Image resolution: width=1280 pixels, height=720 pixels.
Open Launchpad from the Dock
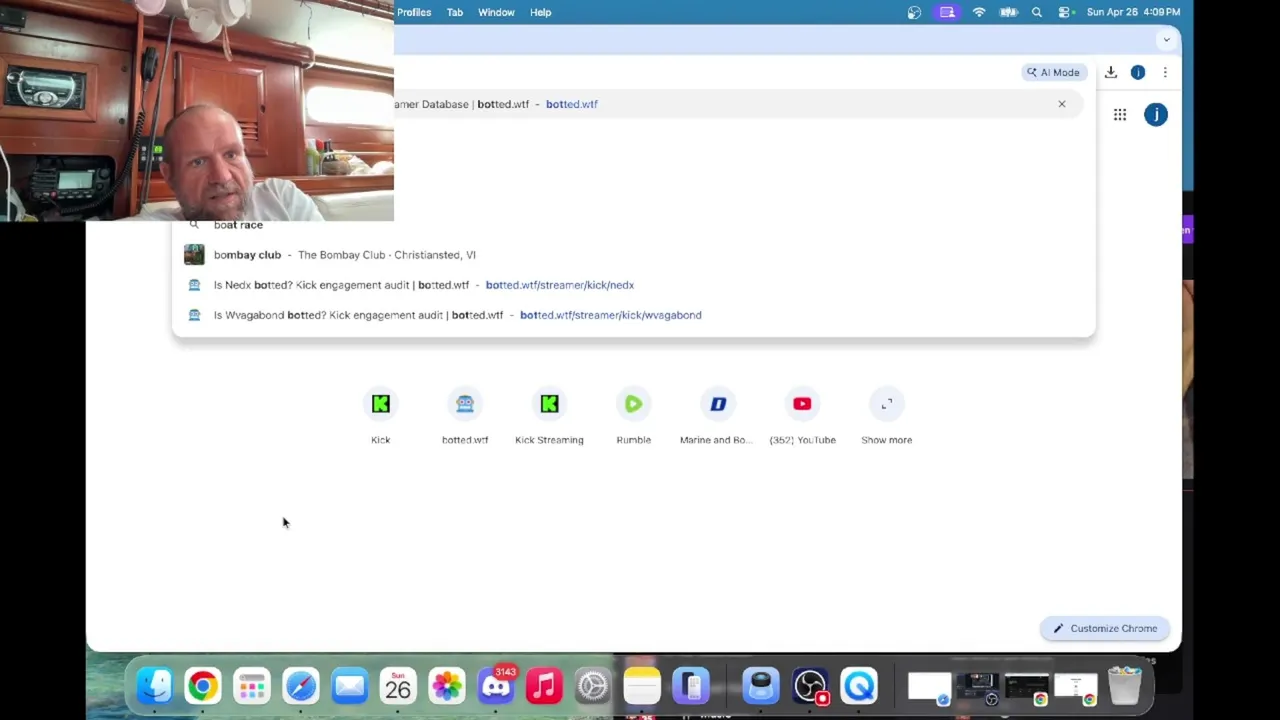(252, 686)
